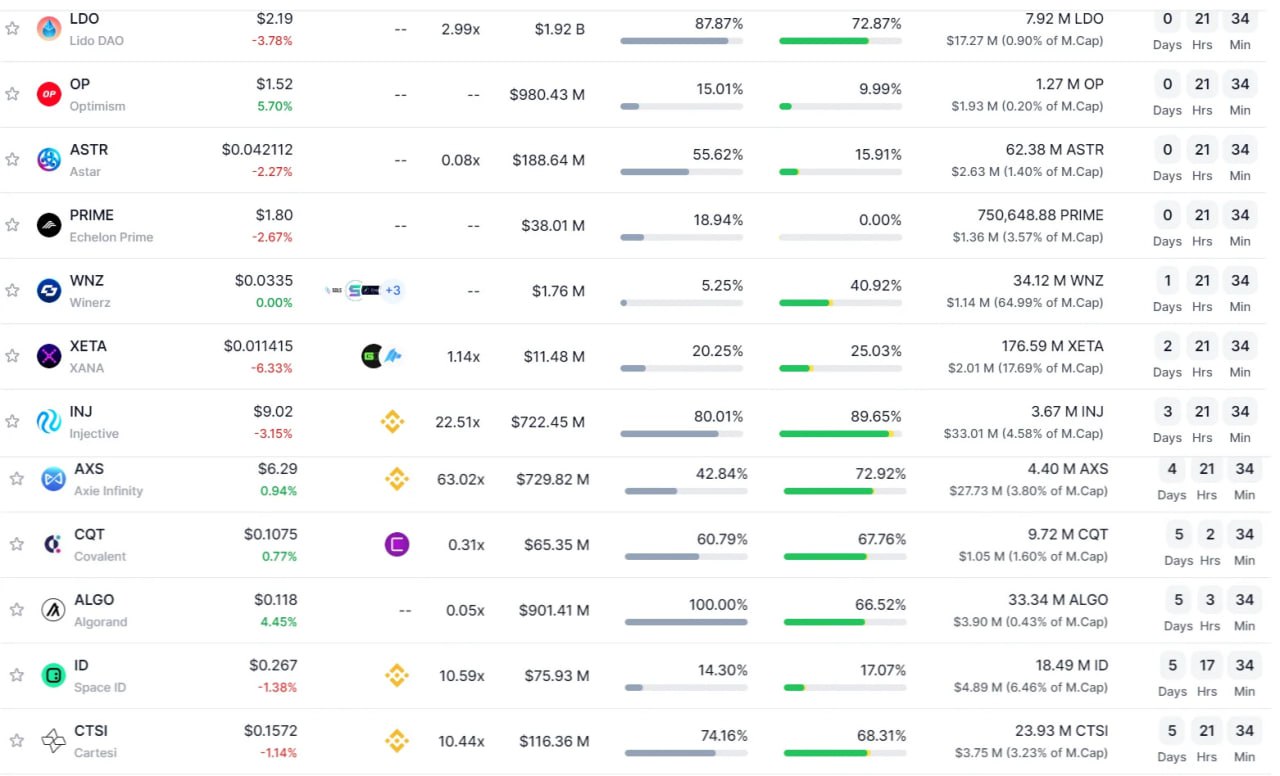Open the CTSI ticker link
The image size is (1280, 776).
[90, 731]
